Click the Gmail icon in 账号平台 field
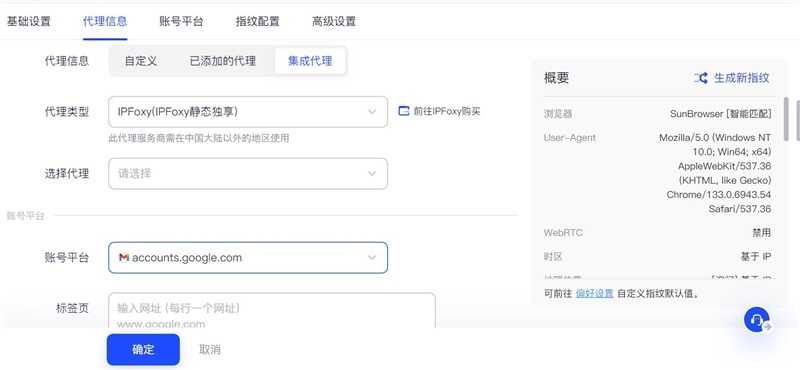This screenshot has height=370, width=800. tap(123, 258)
